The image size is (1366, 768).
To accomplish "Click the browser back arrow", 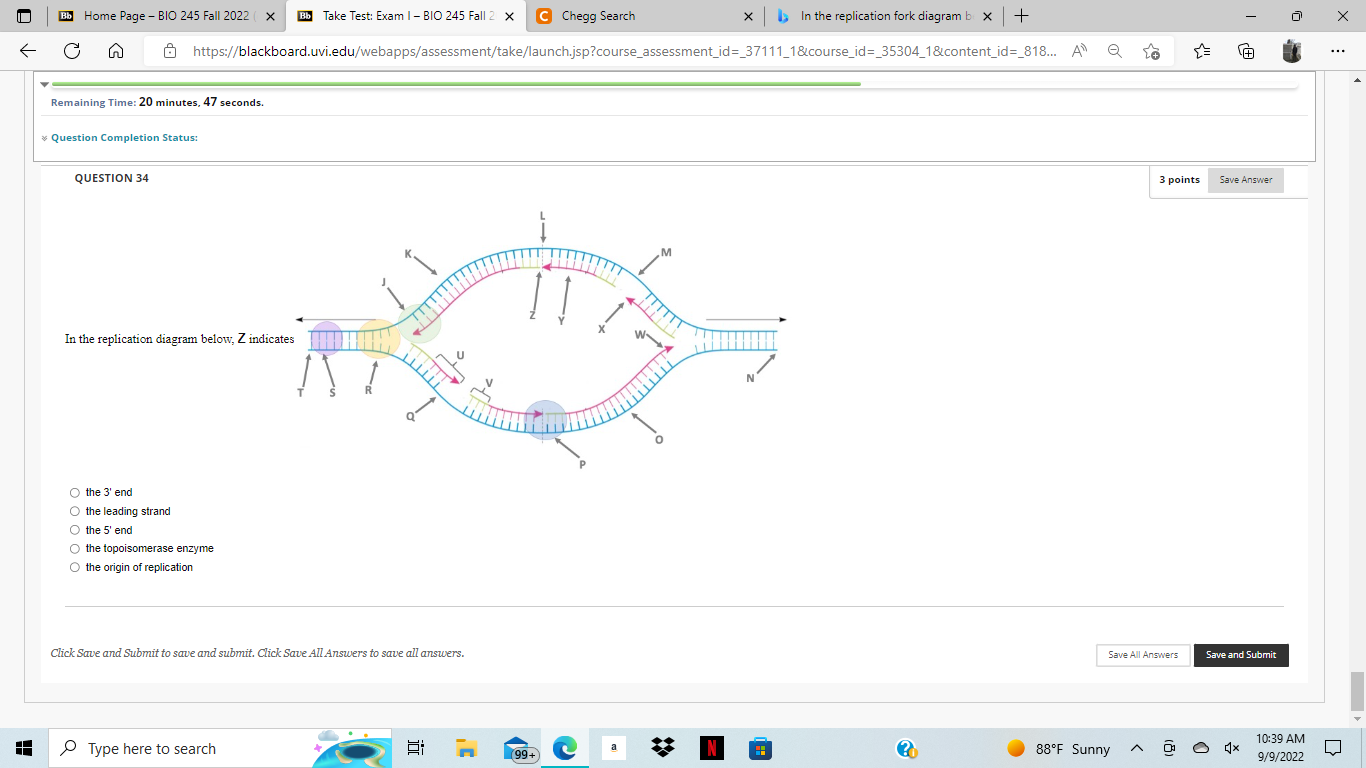I will pos(27,51).
